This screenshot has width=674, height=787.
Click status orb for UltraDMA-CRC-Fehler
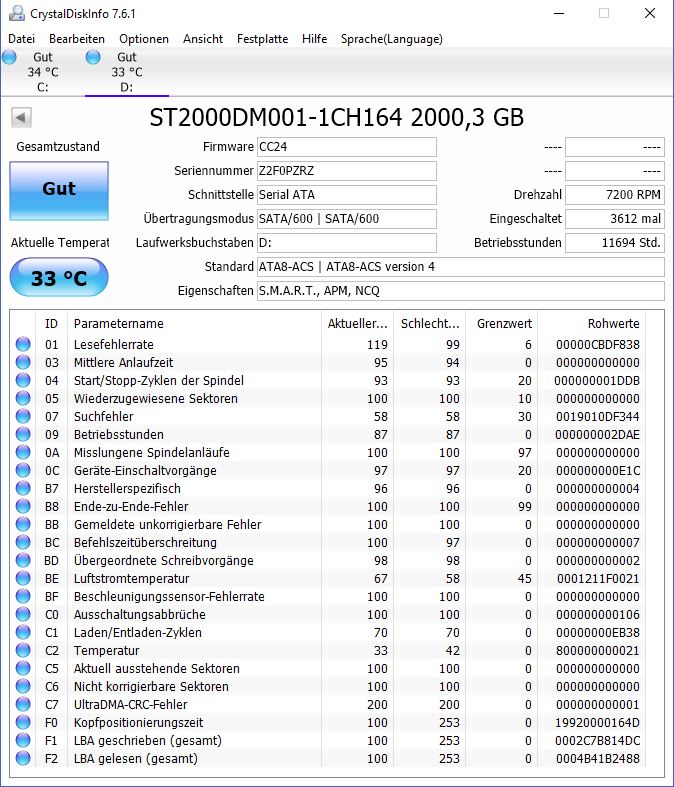click(x=23, y=704)
